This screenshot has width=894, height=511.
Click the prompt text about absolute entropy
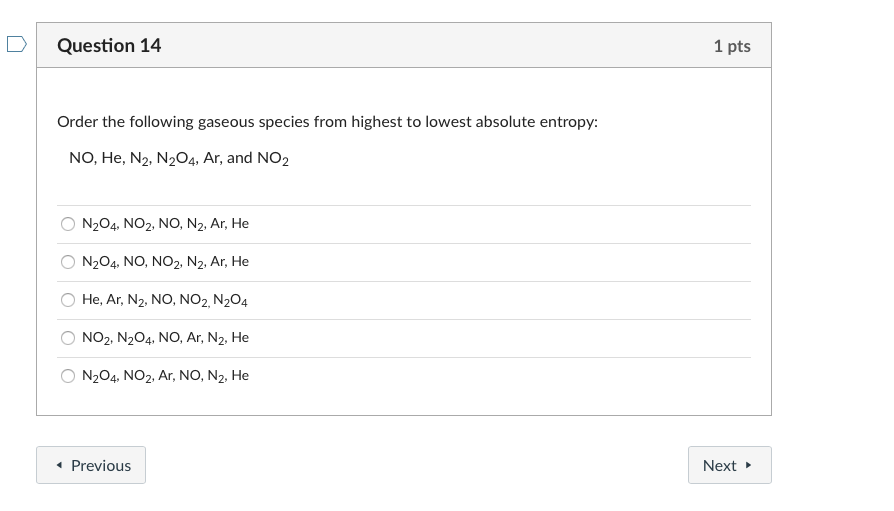pyautogui.click(x=327, y=122)
